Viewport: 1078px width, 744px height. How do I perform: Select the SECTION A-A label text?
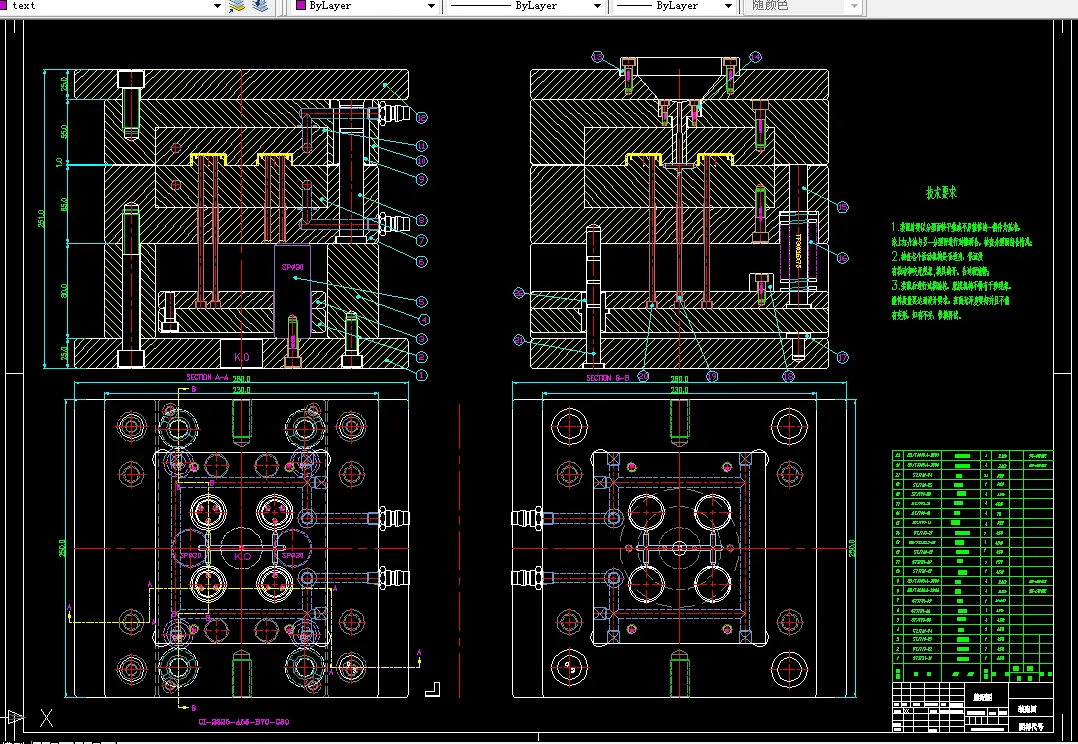coord(207,378)
